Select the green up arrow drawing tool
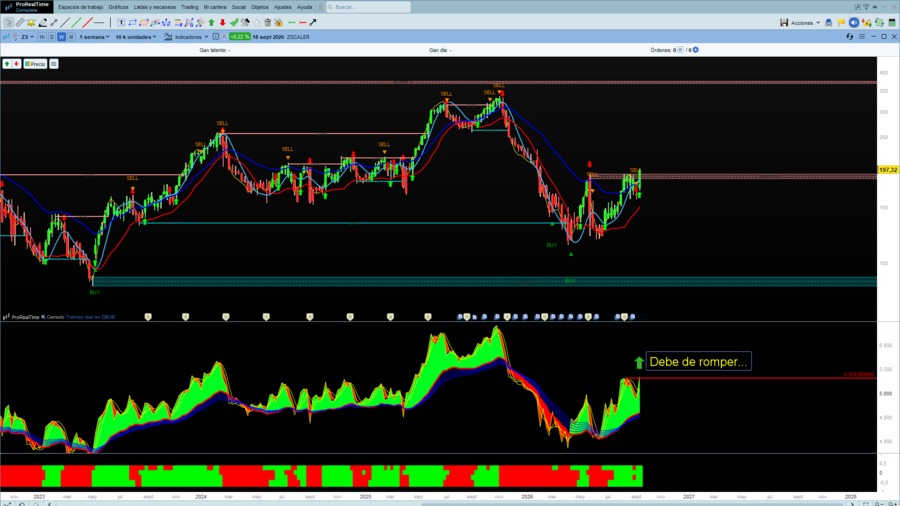 [x=211, y=22]
